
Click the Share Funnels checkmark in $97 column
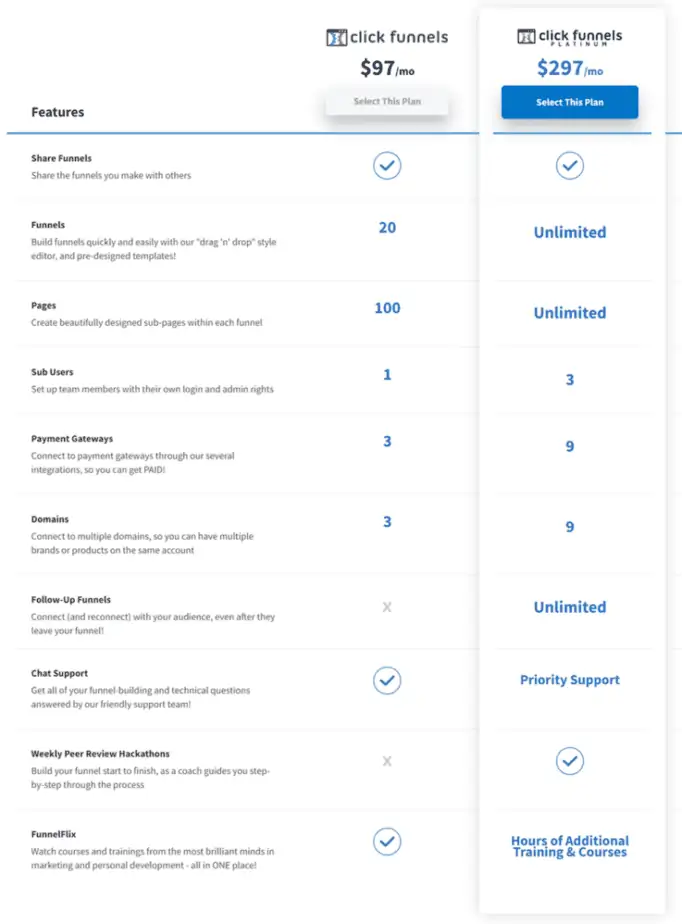387,166
